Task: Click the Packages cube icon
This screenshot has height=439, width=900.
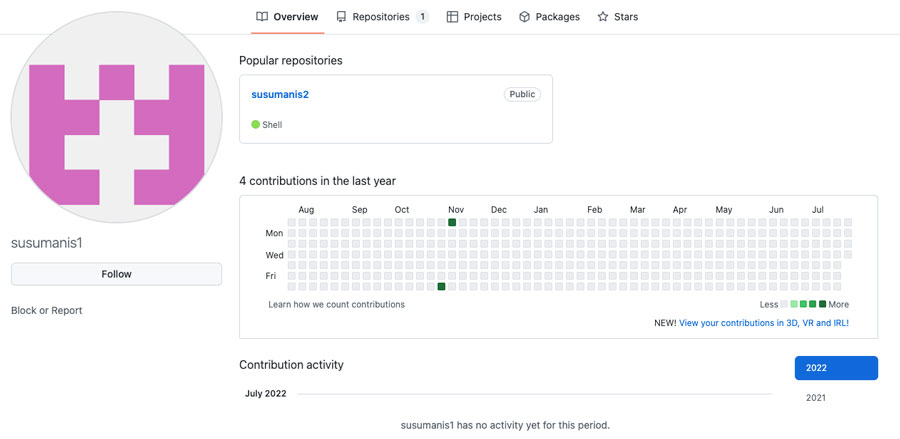Action: [x=524, y=17]
